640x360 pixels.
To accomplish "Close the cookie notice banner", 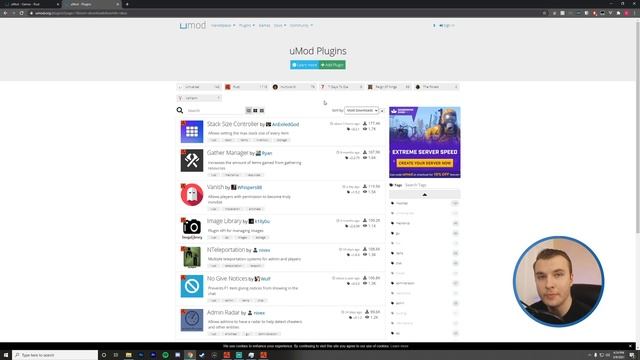I will (630, 346).
